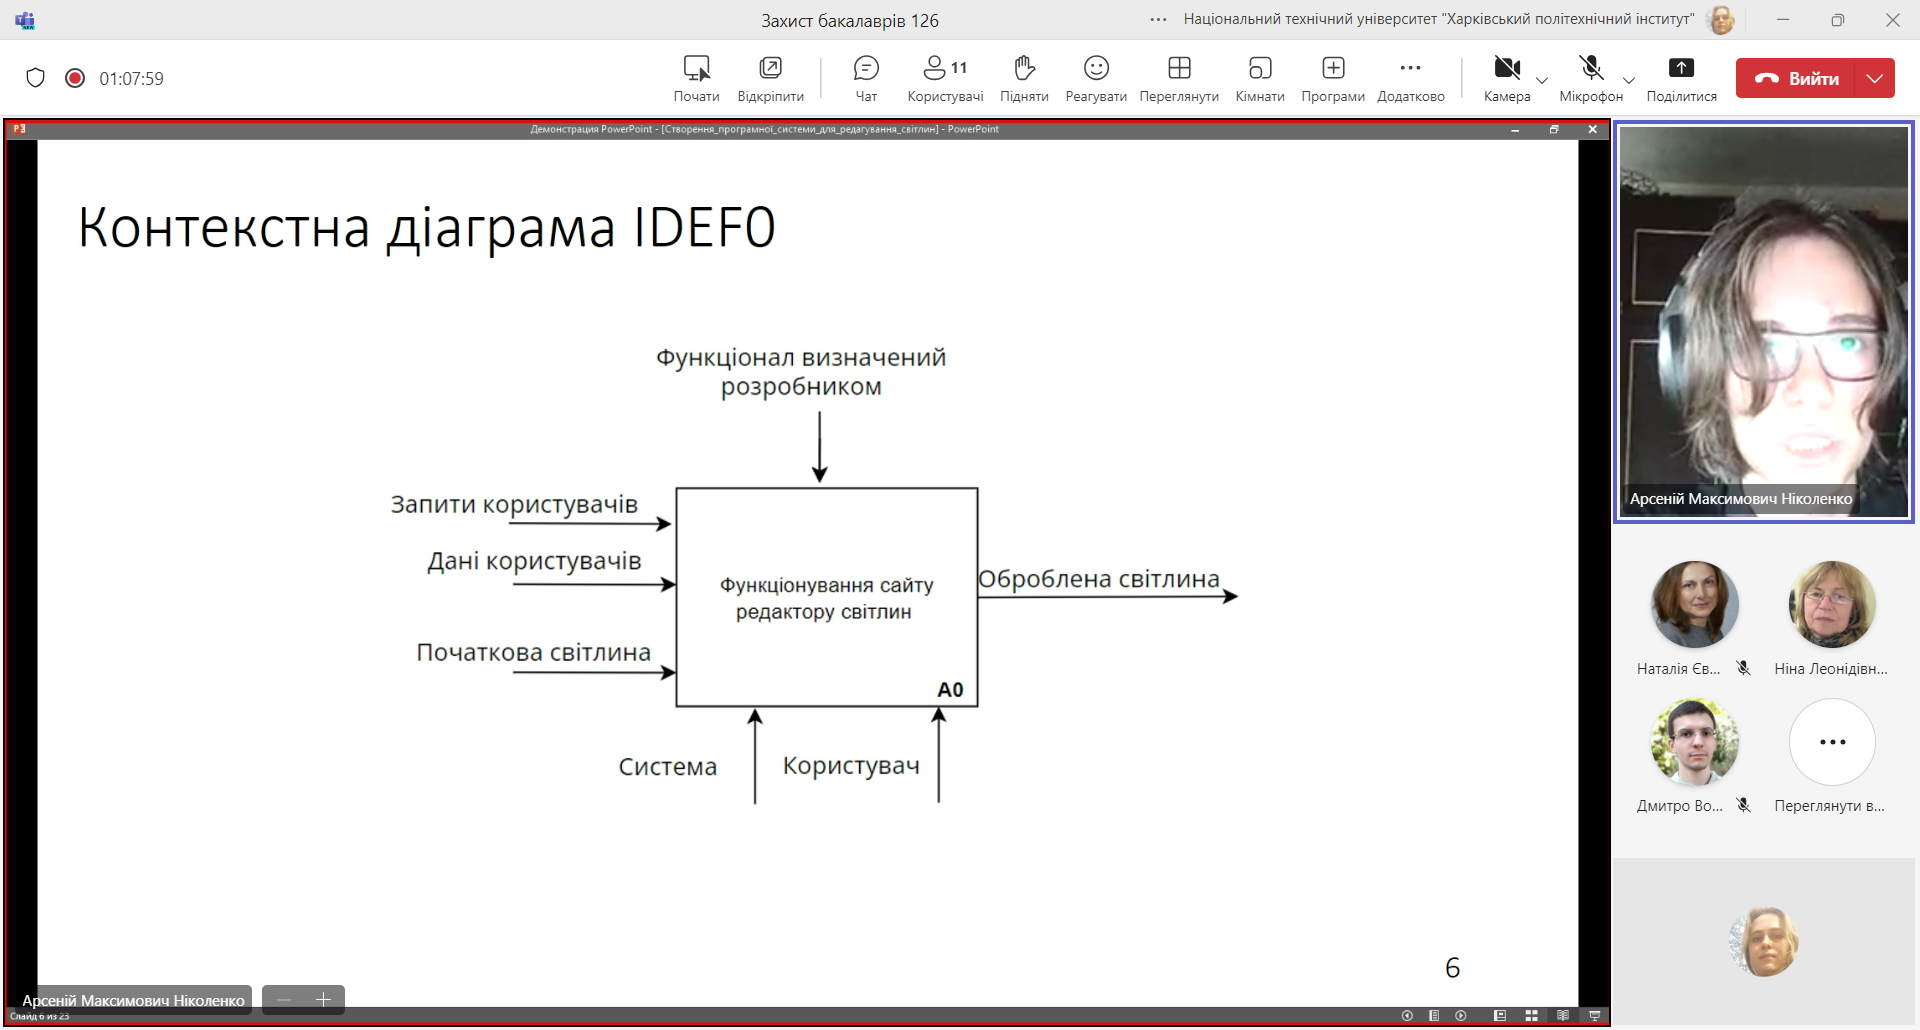Pop out shared content with Відкріпити
Image resolution: width=1920 pixels, height=1030 pixels.
pos(770,78)
